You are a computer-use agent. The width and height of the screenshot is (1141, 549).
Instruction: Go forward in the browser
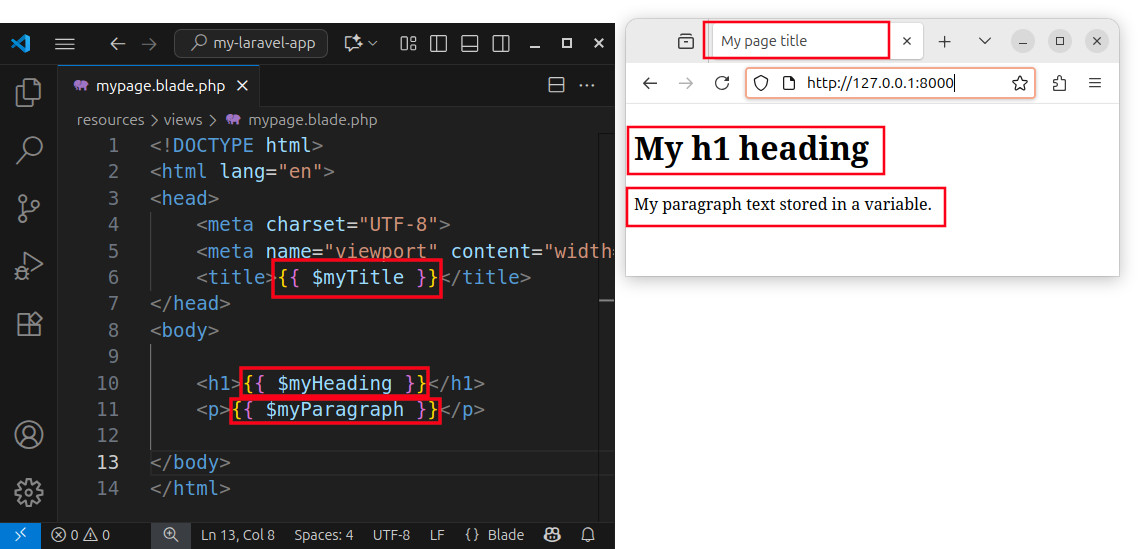[685, 83]
